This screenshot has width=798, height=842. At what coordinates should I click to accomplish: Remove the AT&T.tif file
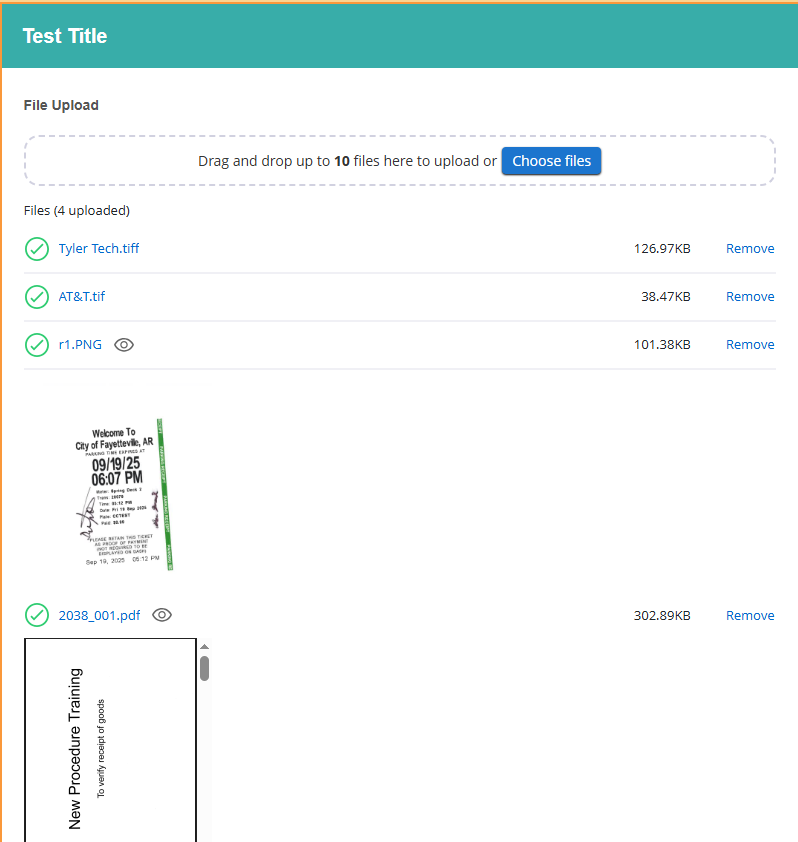tap(749, 297)
